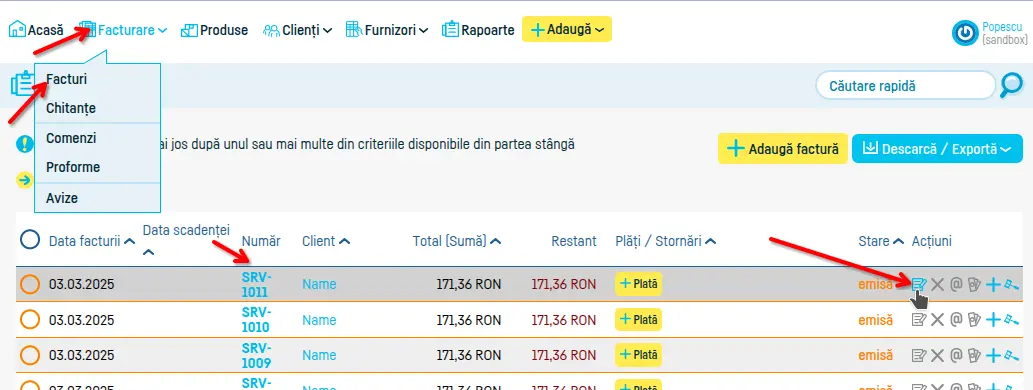Edit invoice SRV-1009 with the pencil icon
Image resolution: width=1033 pixels, height=390 pixels.
pos(919,356)
